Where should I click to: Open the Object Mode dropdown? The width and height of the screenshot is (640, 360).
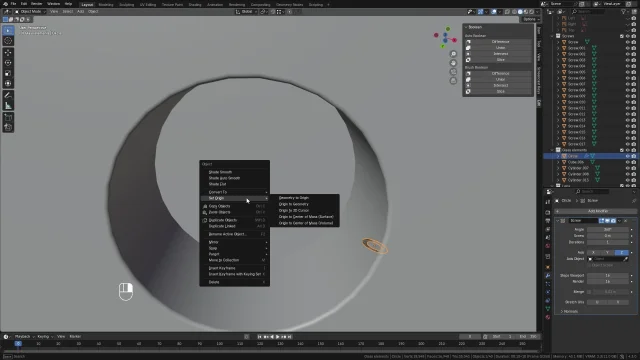[x=31, y=12]
